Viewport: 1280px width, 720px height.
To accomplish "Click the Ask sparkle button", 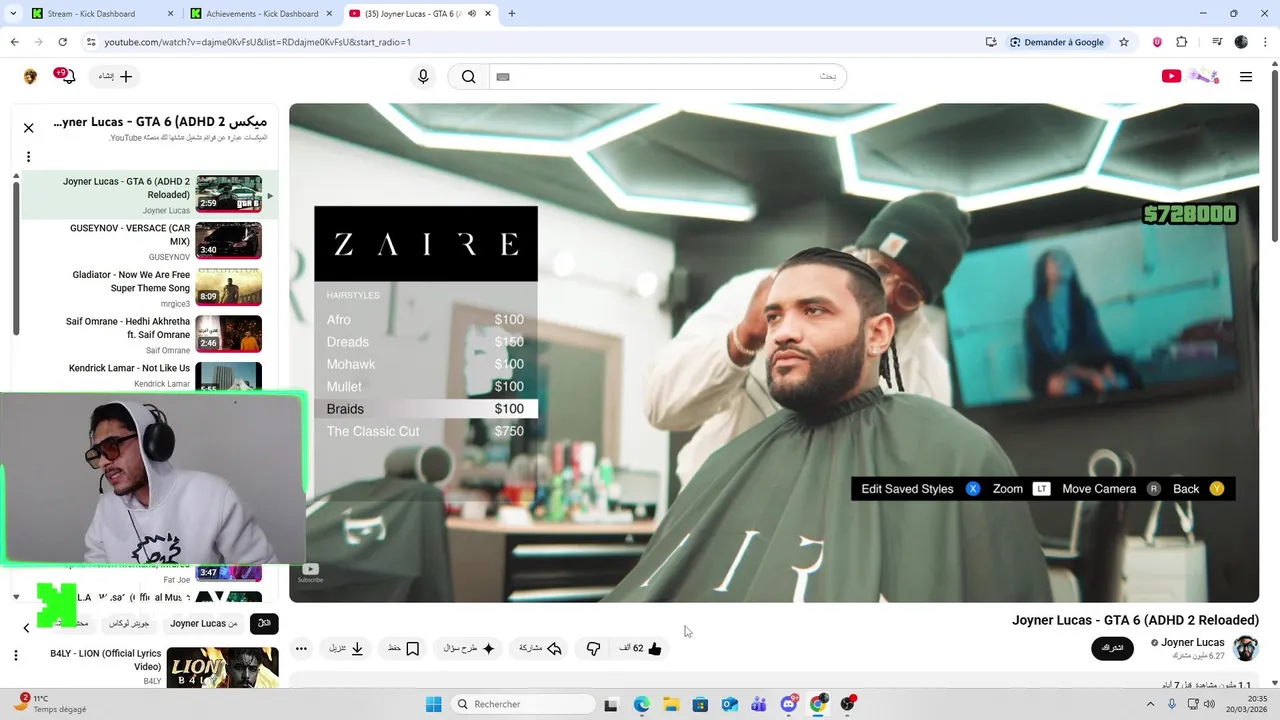I will point(469,648).
